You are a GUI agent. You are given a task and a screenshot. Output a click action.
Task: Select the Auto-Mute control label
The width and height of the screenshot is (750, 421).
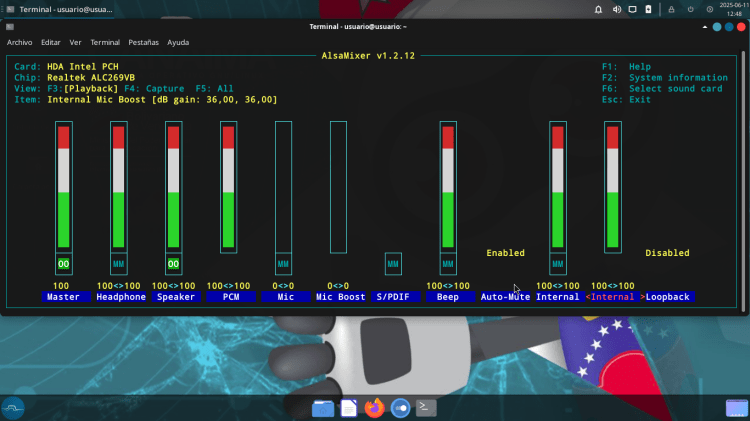click(505, 297)
